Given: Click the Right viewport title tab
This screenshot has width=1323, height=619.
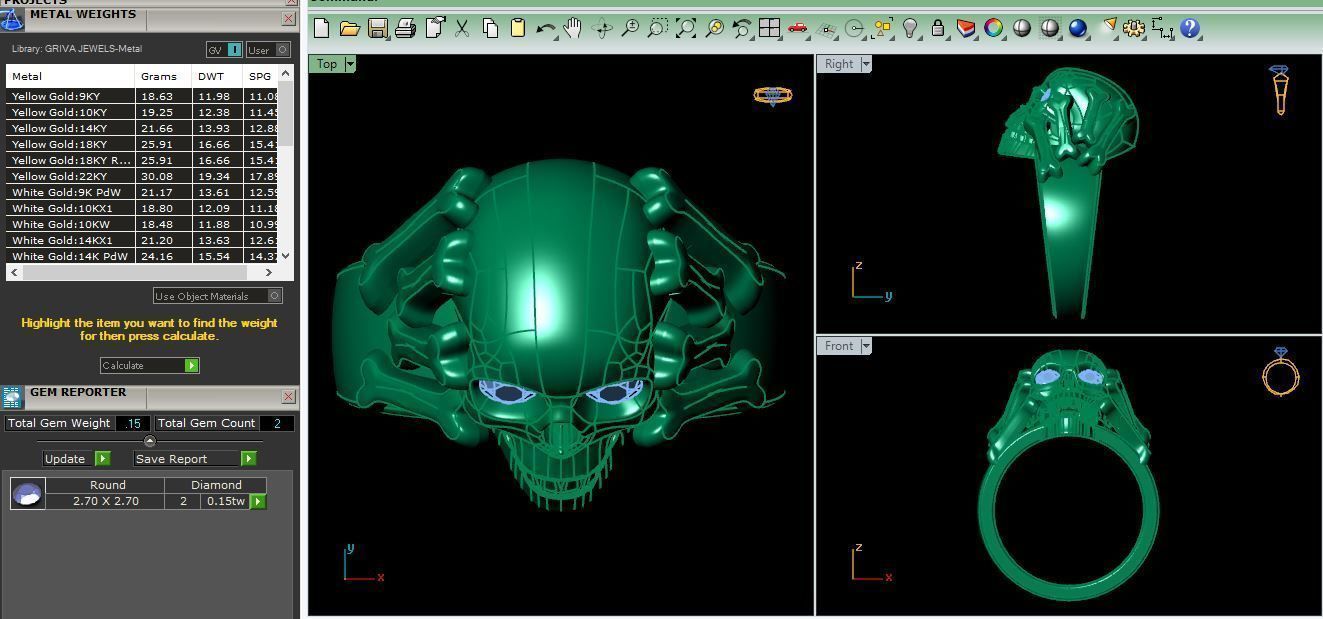Looking at the screenshot, I should point(839,64).
